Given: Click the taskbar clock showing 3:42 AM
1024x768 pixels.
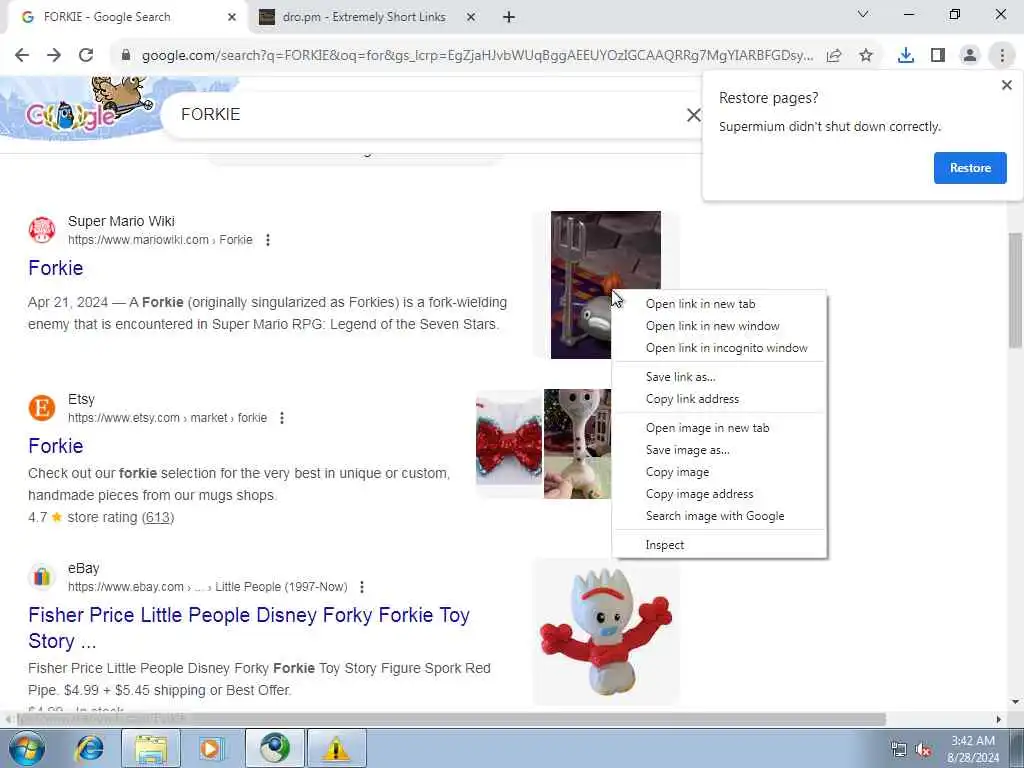Looking at the screenshot, I should (x=972, y=749).
